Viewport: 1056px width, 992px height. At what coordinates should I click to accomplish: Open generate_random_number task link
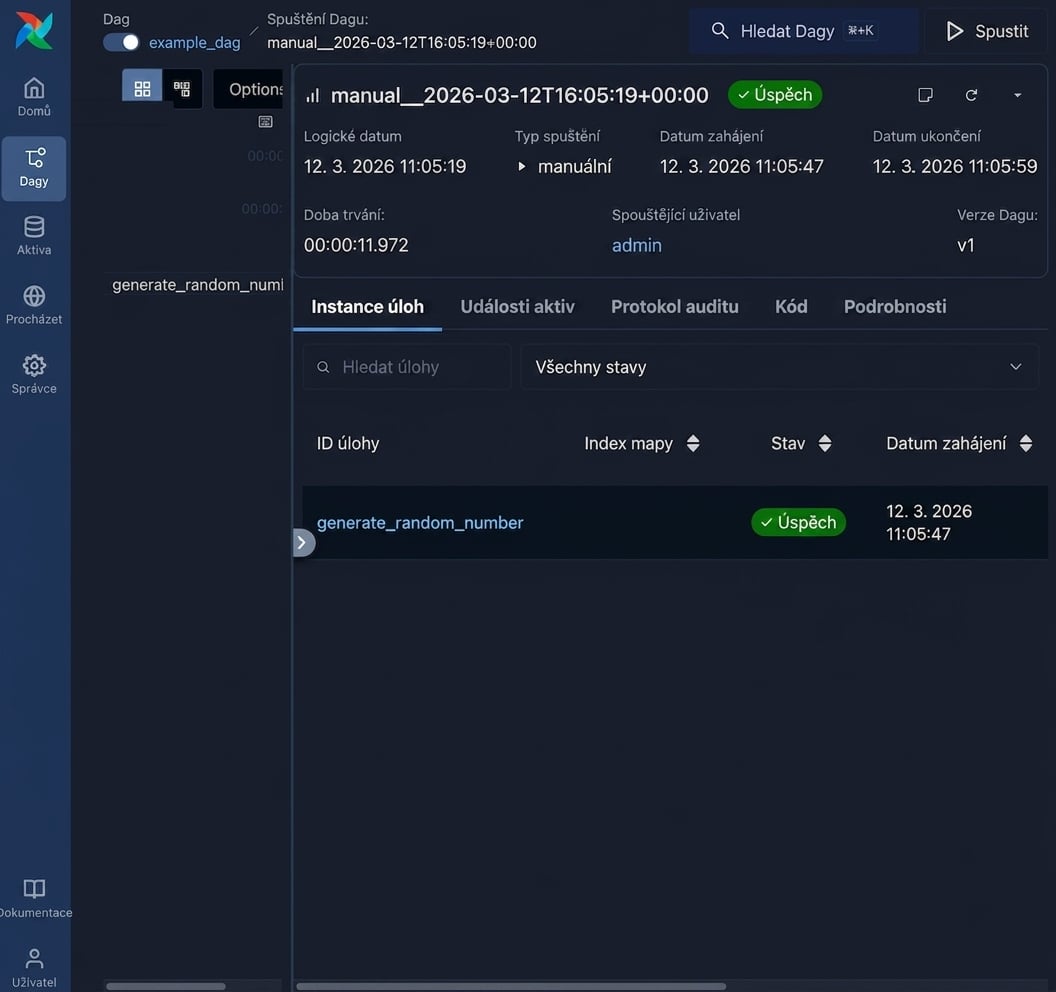(420, 523)
